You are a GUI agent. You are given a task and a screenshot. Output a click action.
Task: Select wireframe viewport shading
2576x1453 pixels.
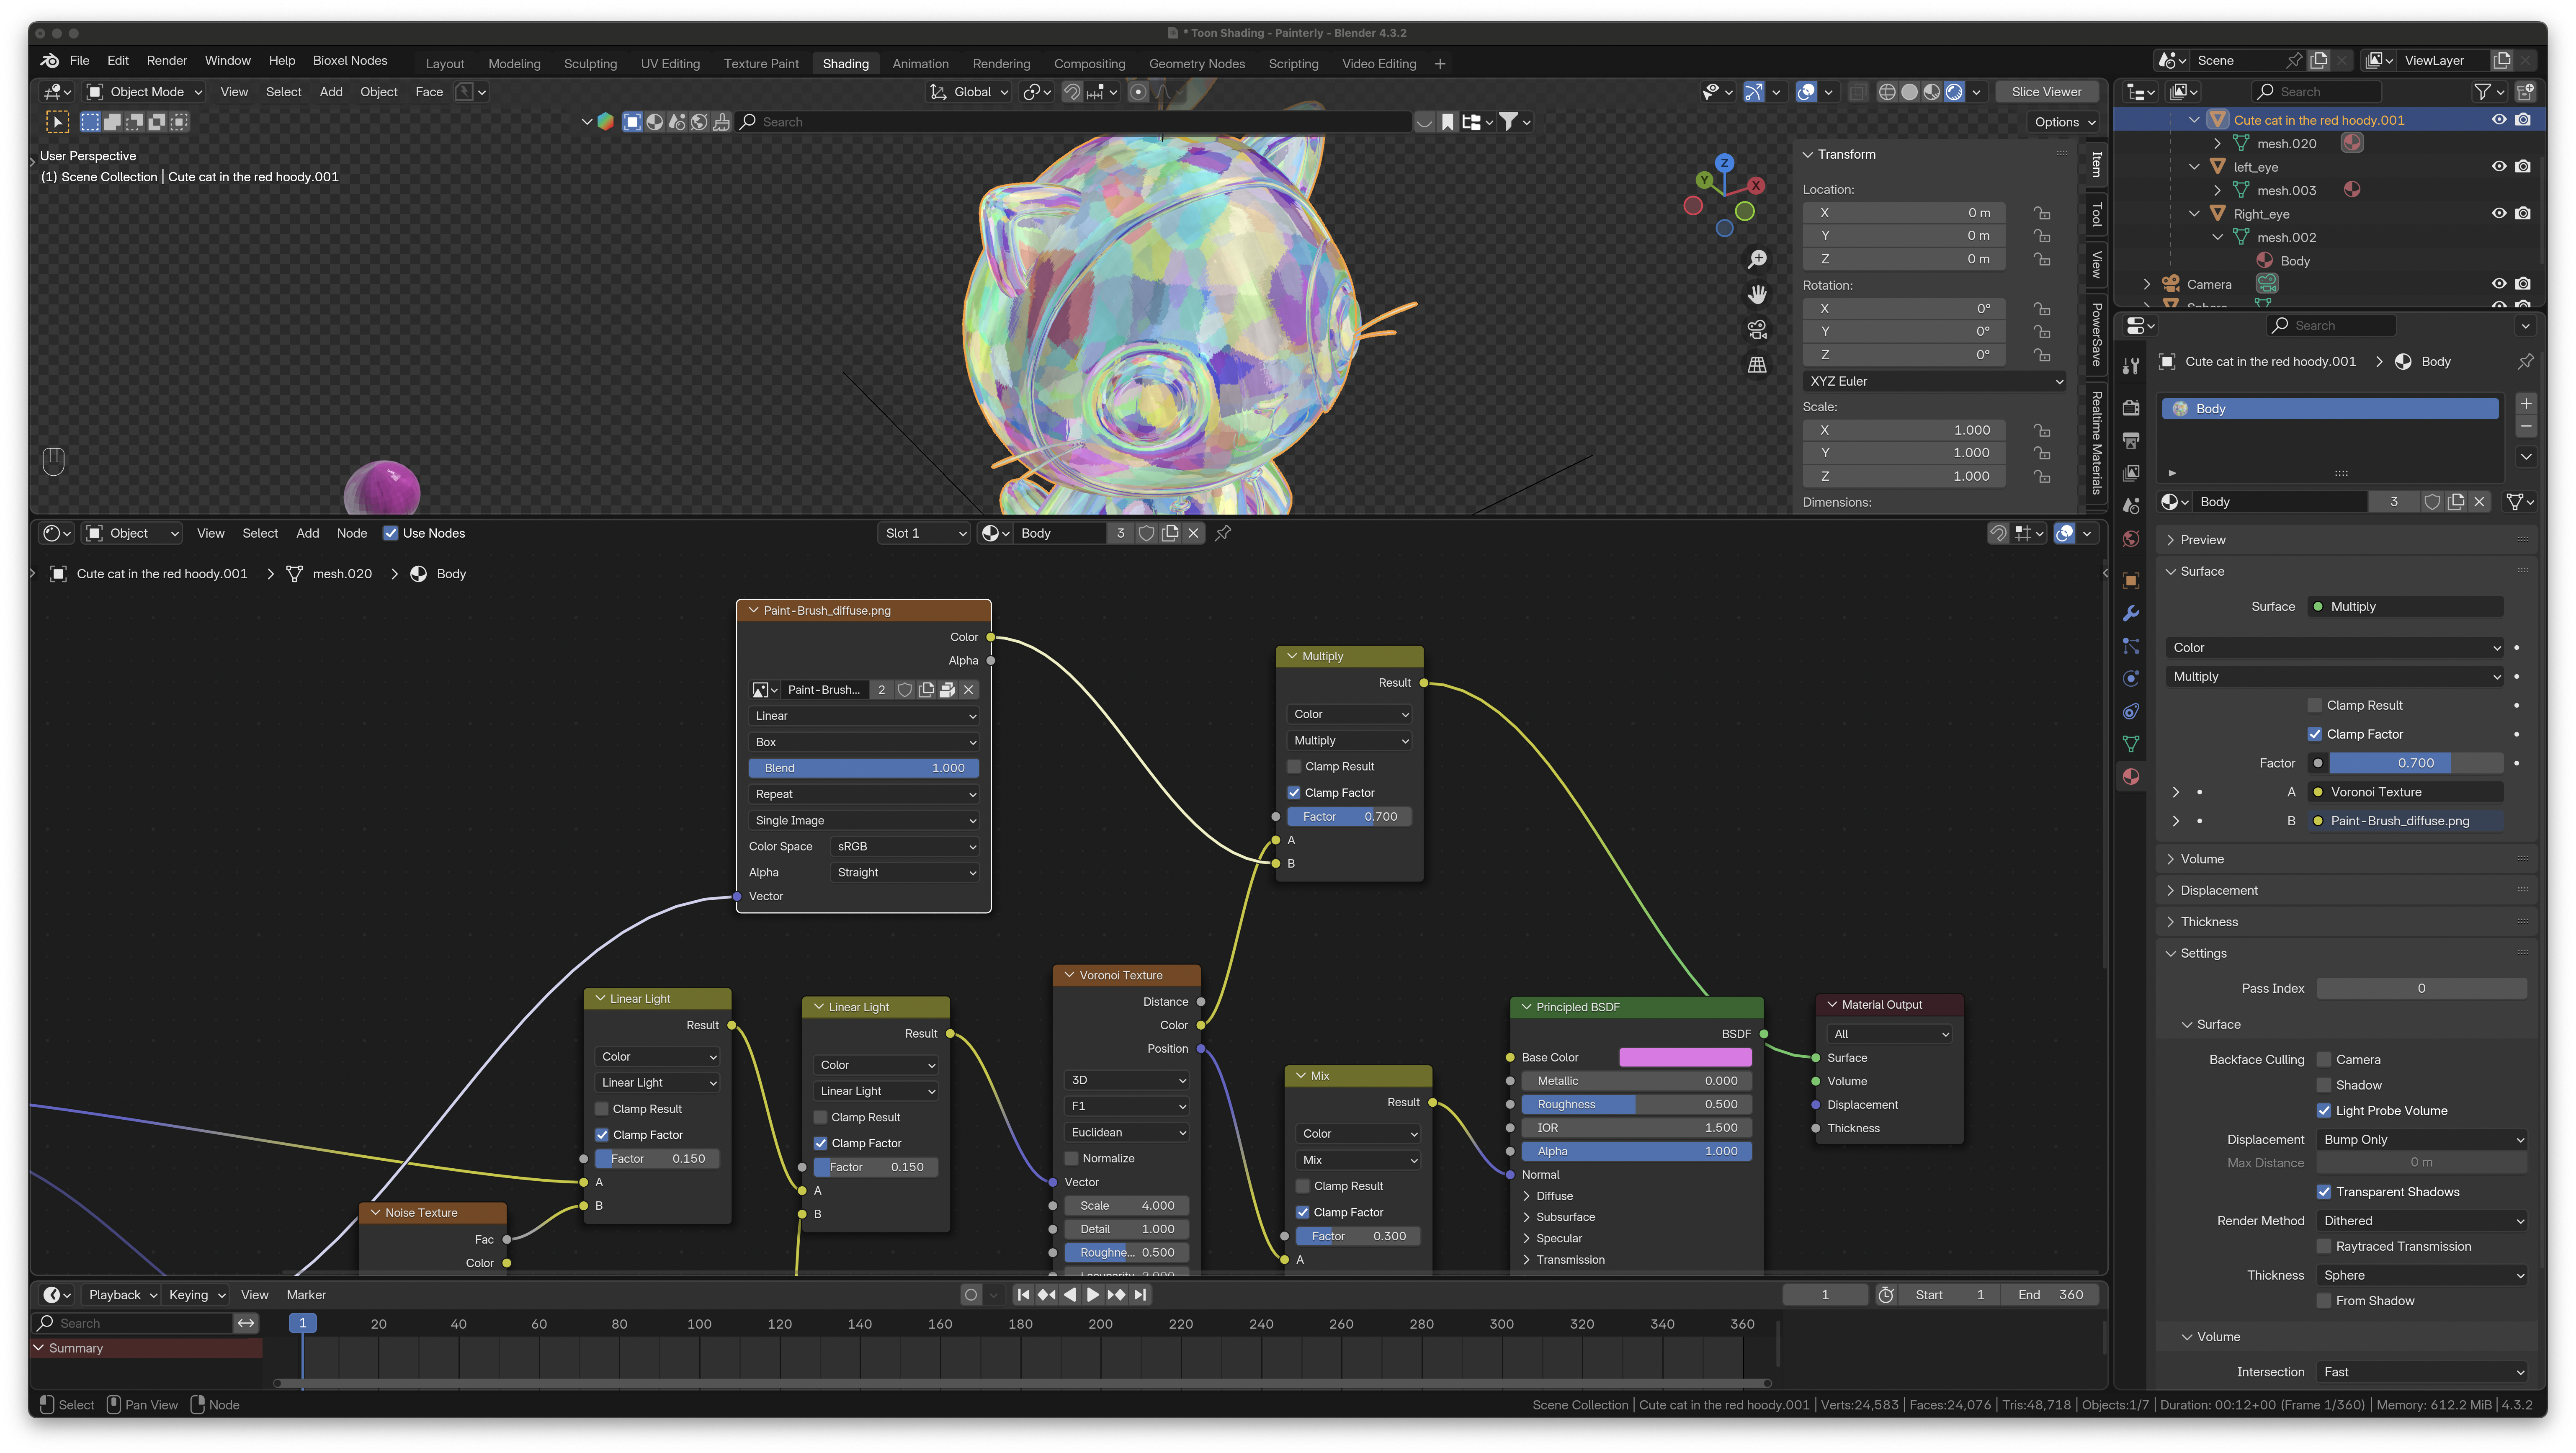tap(1887, 92)
